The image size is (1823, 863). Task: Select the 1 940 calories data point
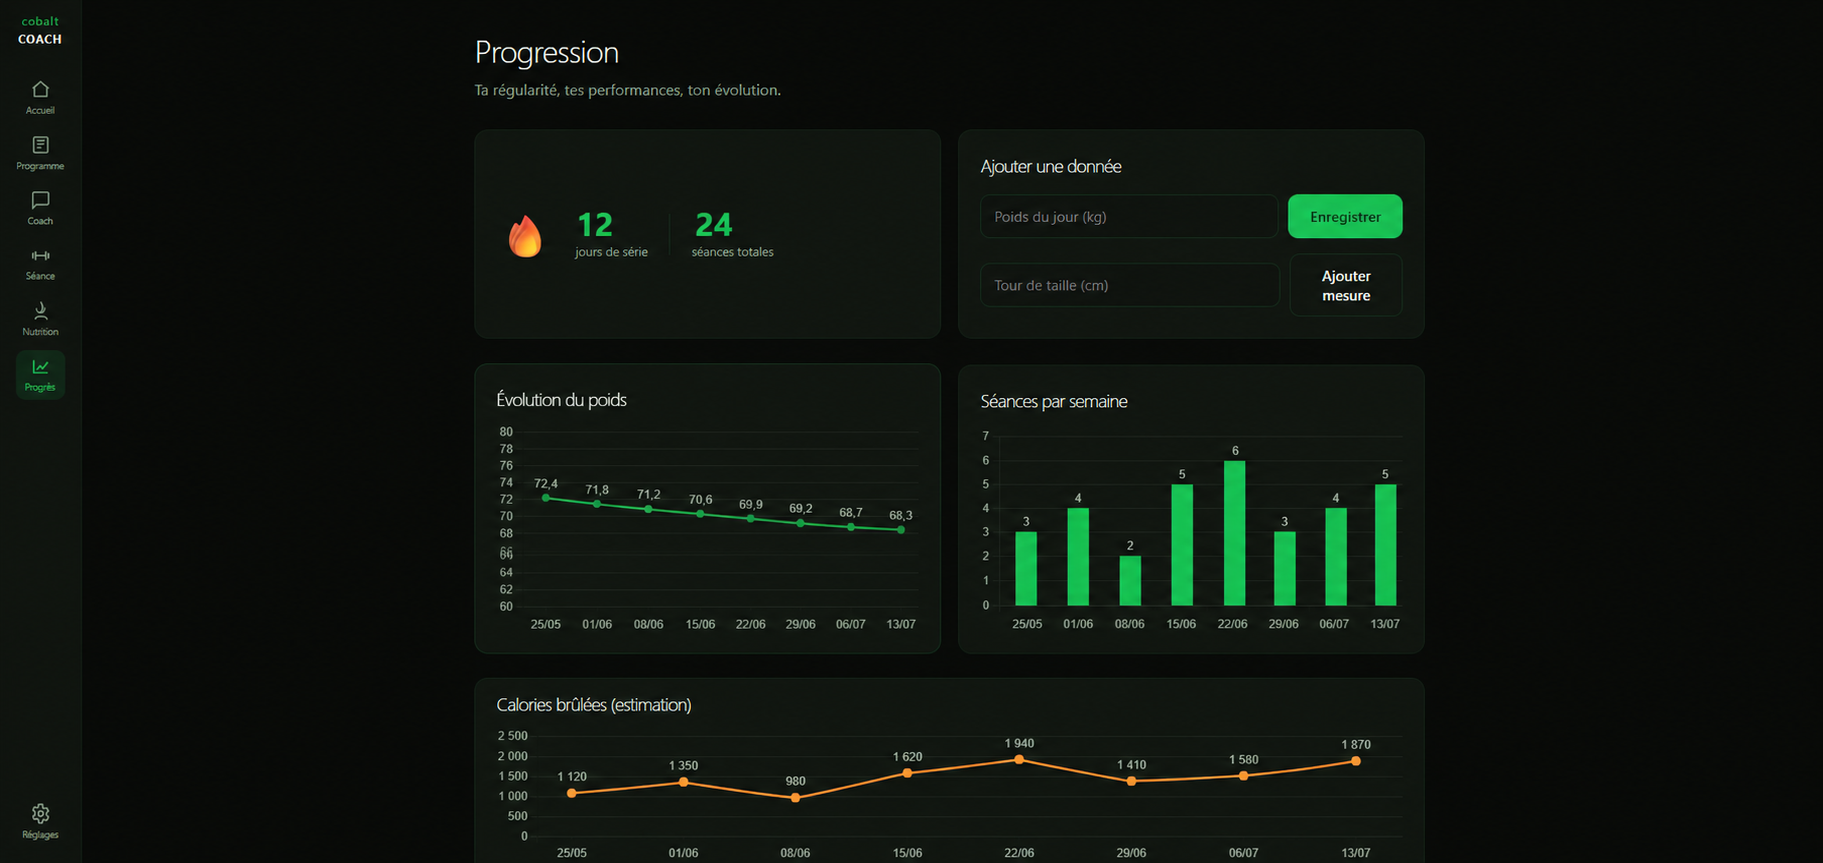pos(1019,760)
